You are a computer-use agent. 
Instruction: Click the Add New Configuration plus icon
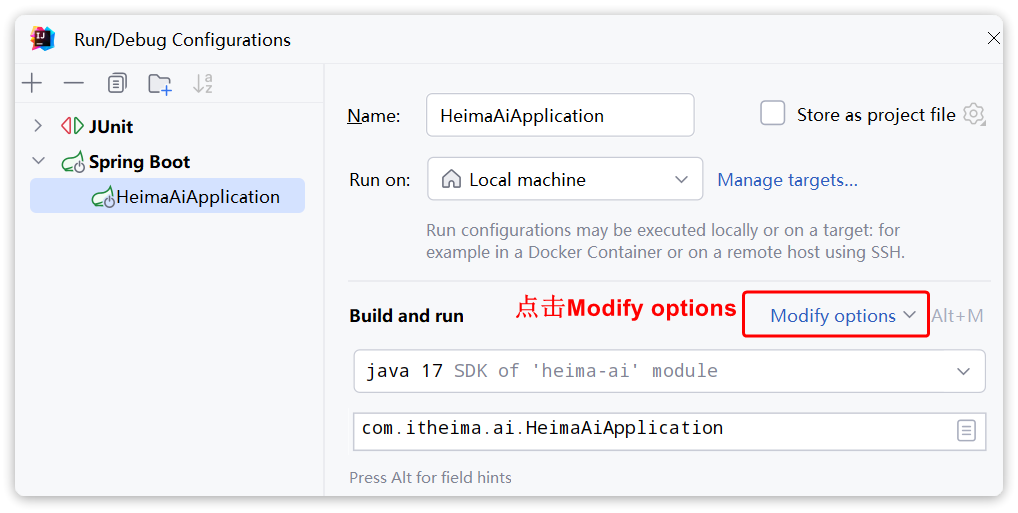33,83
